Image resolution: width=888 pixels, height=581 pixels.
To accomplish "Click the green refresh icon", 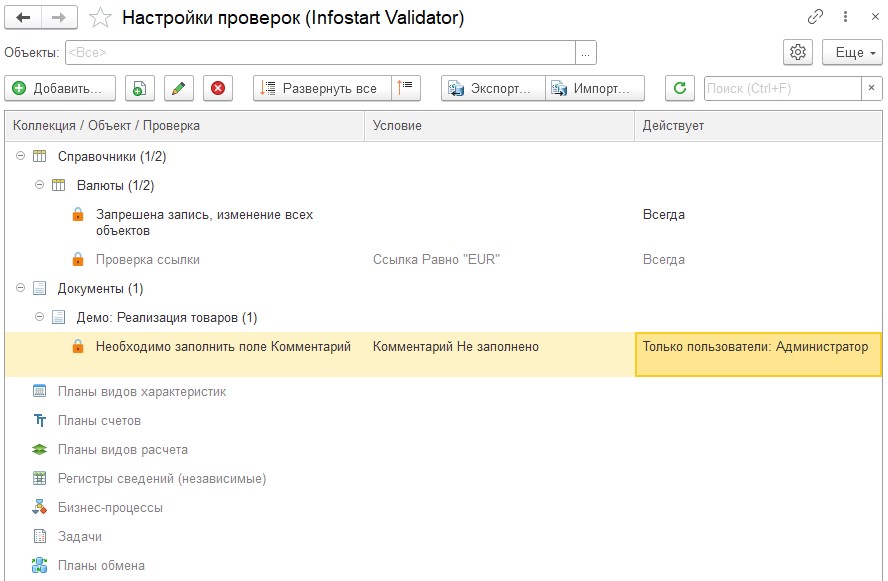I will click(x=680, y=89).
